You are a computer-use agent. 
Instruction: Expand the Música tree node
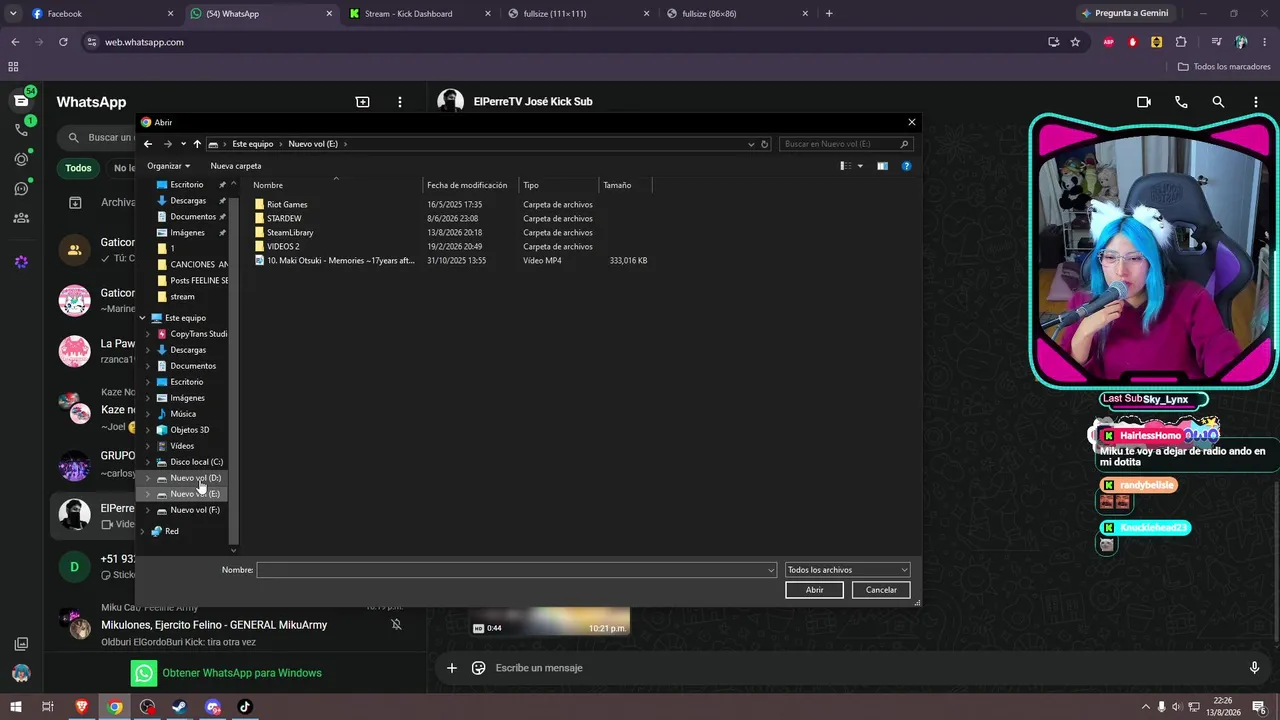click(x=148, y=414)
